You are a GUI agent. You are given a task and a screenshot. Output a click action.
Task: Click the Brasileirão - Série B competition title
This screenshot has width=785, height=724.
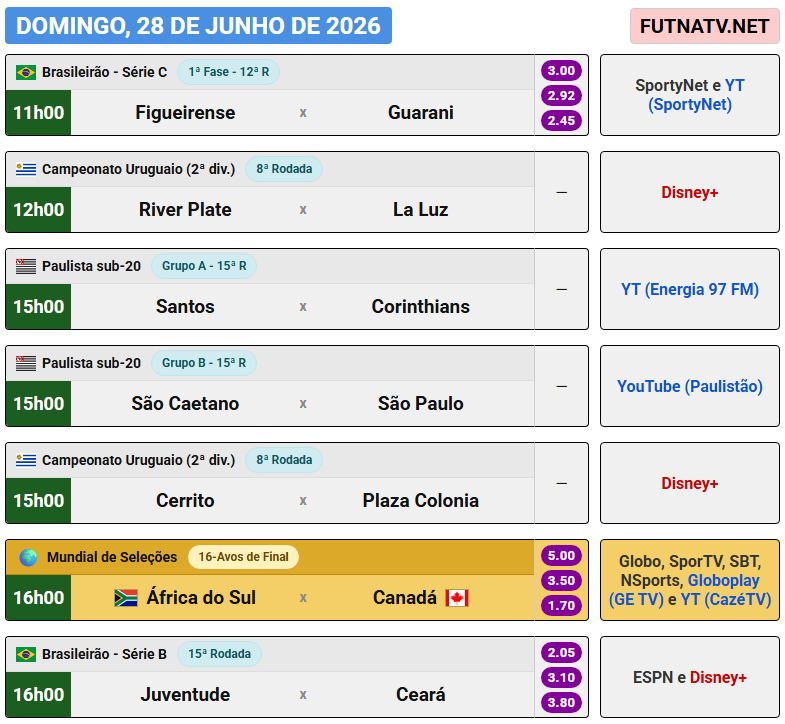pyautogui.click(x=104, y=654)
